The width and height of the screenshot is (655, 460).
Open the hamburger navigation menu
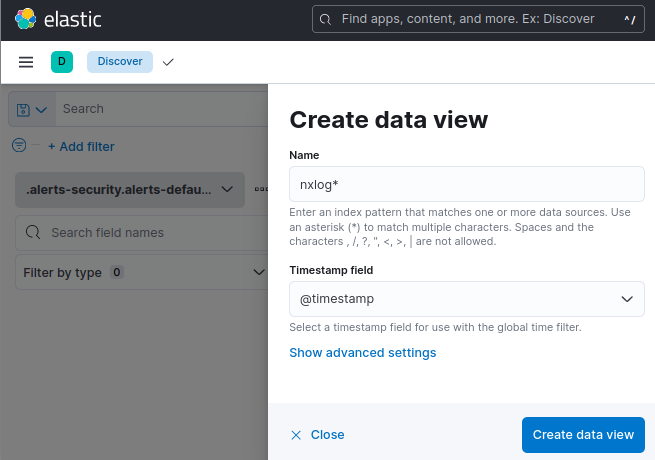[x=26, y=62]
